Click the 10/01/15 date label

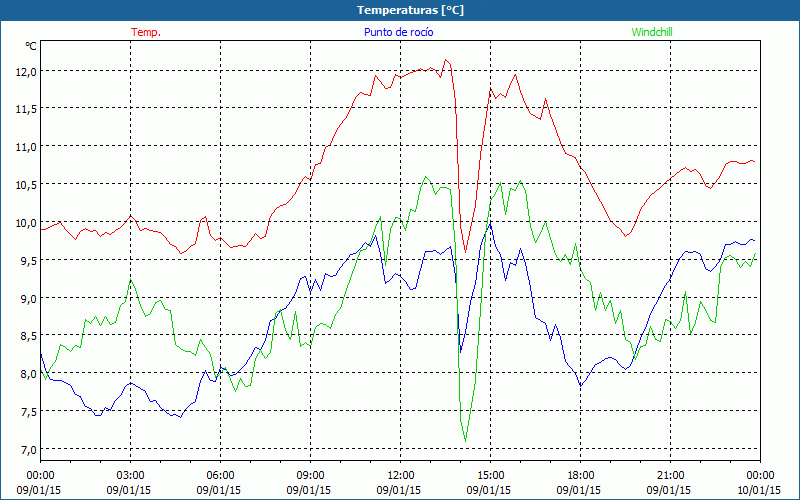[759, 490]
